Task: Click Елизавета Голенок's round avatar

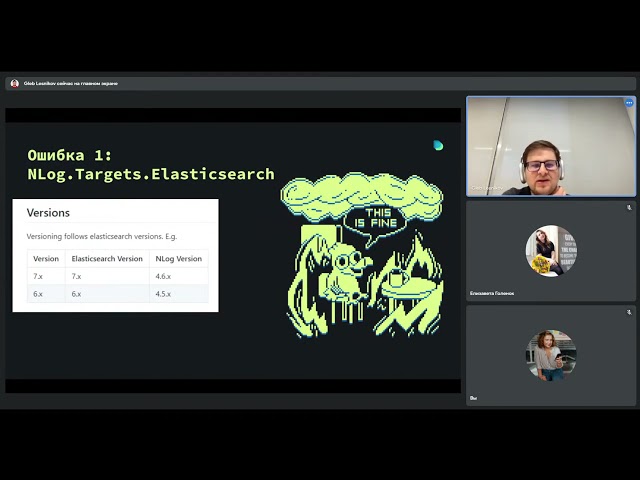Action: click(x=551, y=251)
